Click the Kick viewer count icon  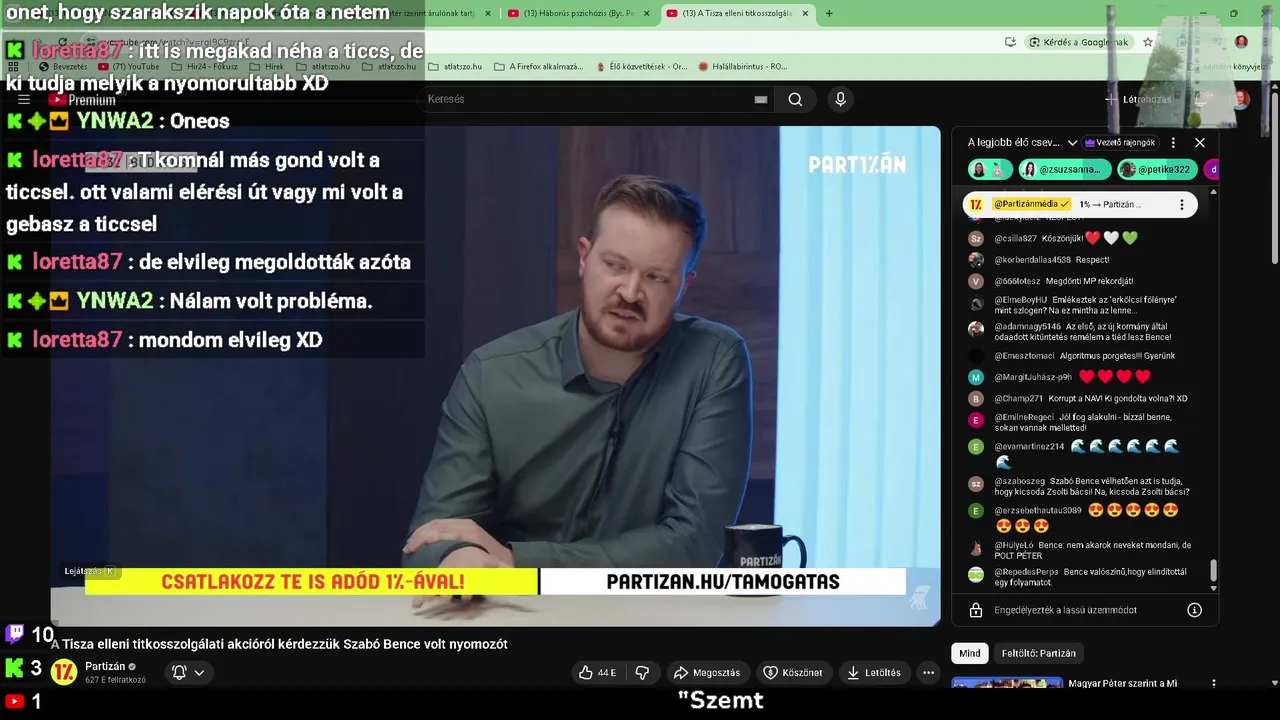[14, 667]
